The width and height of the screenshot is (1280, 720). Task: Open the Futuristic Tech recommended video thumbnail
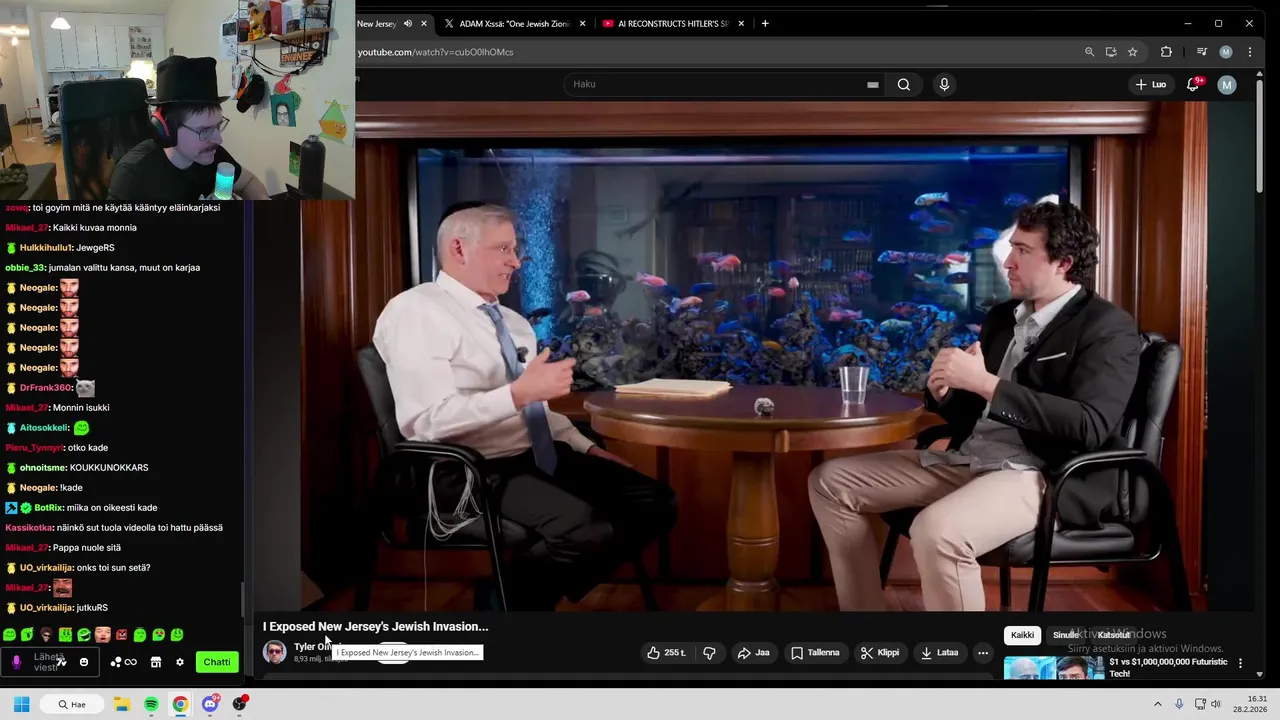(x=1052, y=668)
